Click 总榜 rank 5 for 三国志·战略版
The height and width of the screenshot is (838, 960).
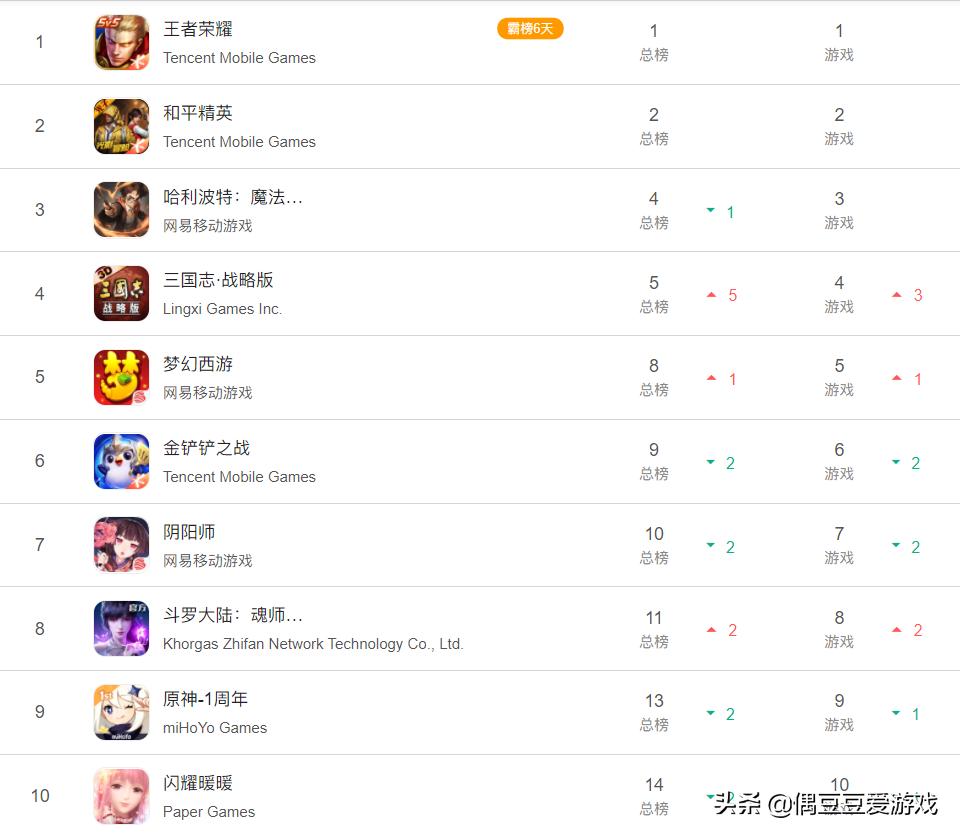pyautogui.click(x=654, y=294)
